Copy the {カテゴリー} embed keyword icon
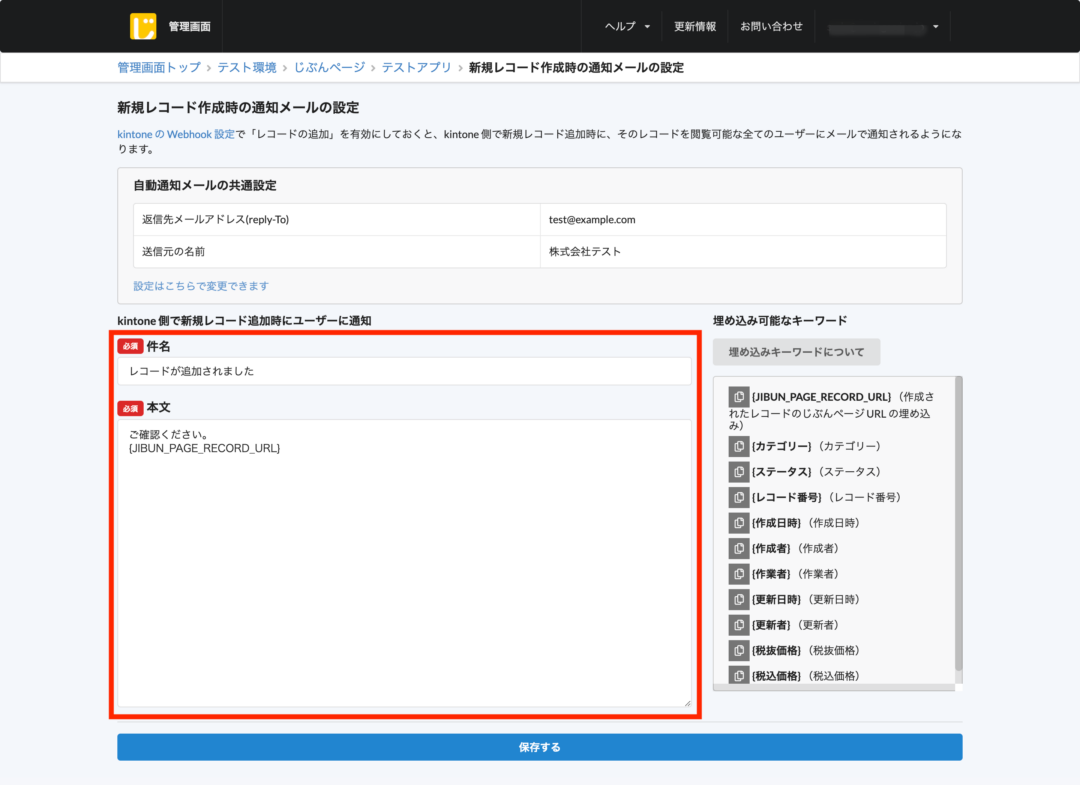Image resolution: width=1080 pixels, height=785 pixels. [x=738, y=446]
